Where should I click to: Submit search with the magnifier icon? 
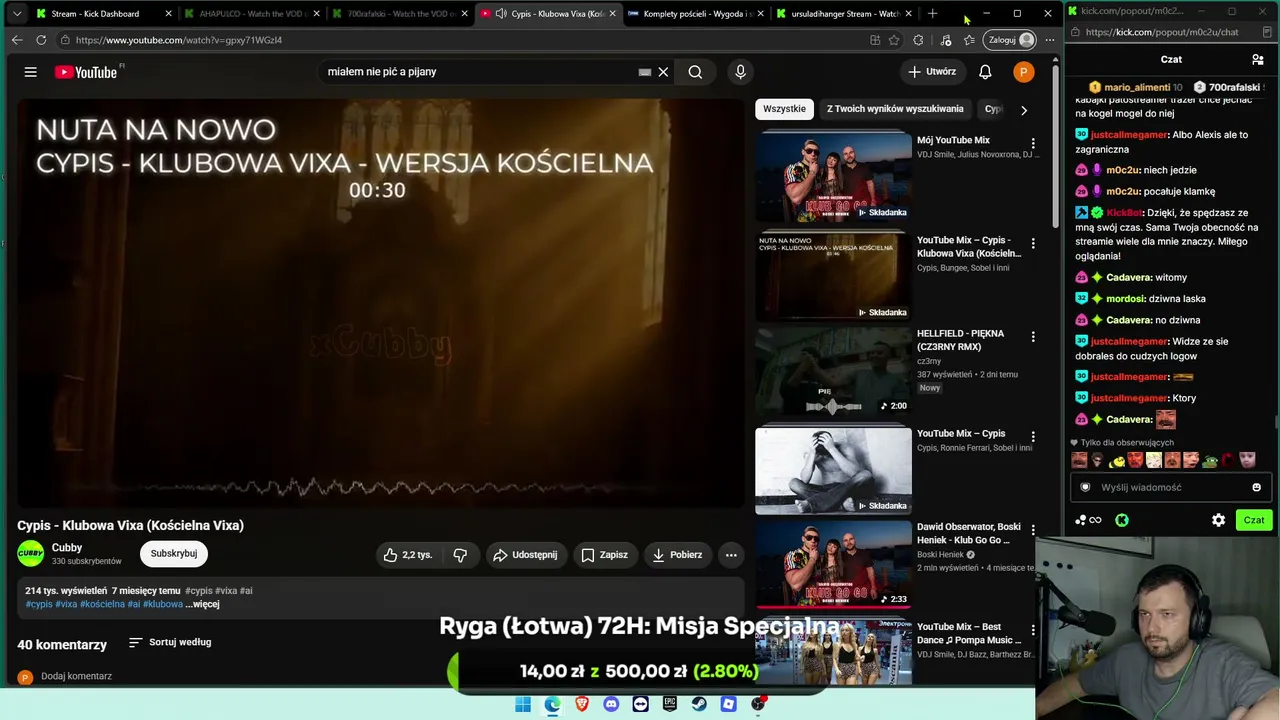click(x=695, y=72)
